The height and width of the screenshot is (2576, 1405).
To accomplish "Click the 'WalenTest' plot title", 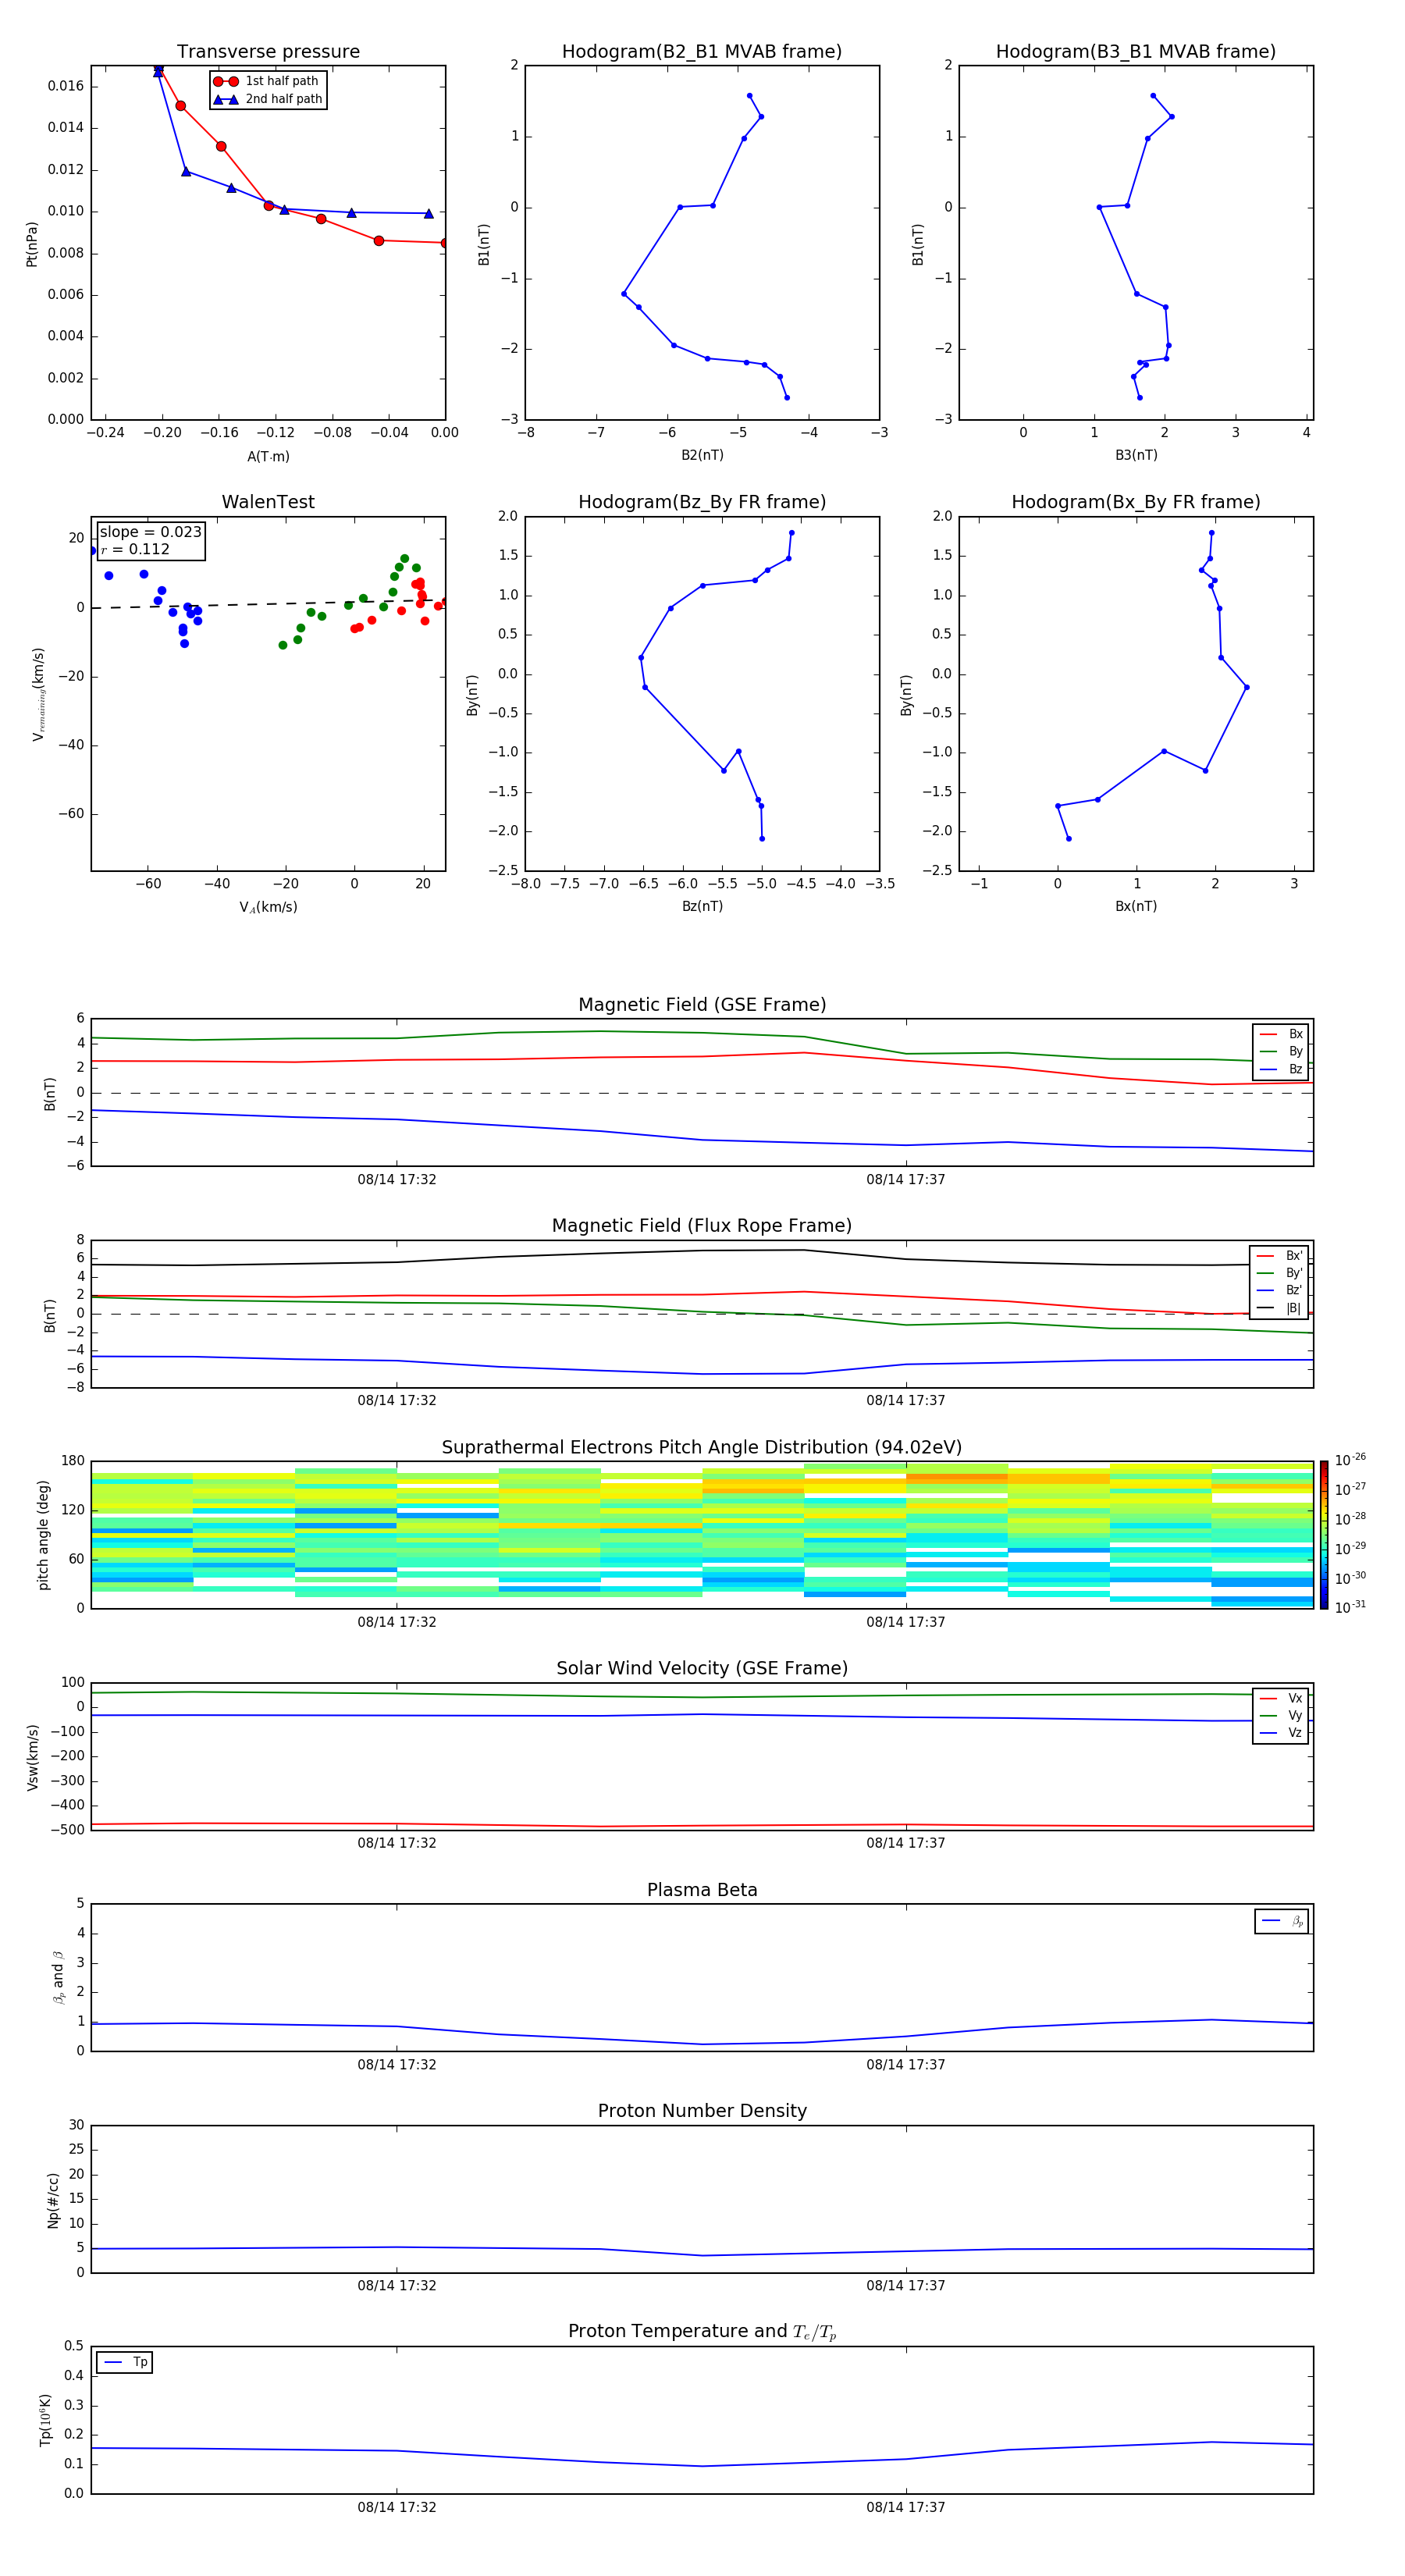I will coord(268,502).
